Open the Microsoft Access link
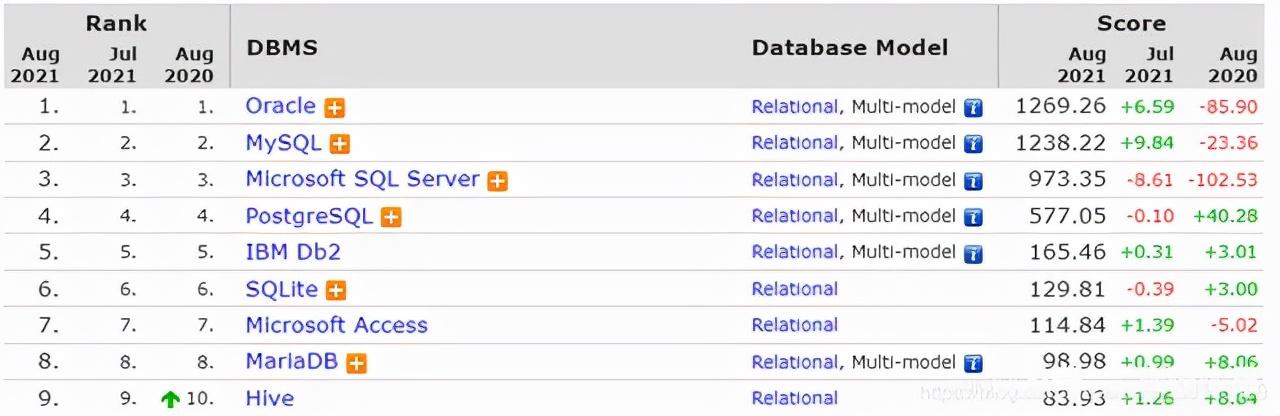Viewport: 1280px width, 416px height. coord(336,325)
